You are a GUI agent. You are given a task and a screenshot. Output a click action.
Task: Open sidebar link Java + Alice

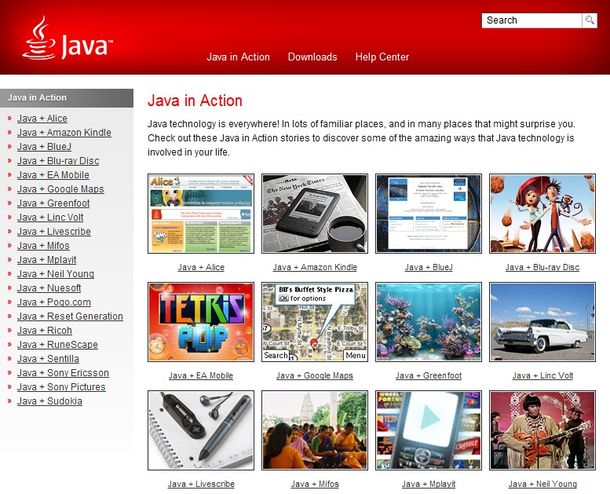[x=42, y=118]
